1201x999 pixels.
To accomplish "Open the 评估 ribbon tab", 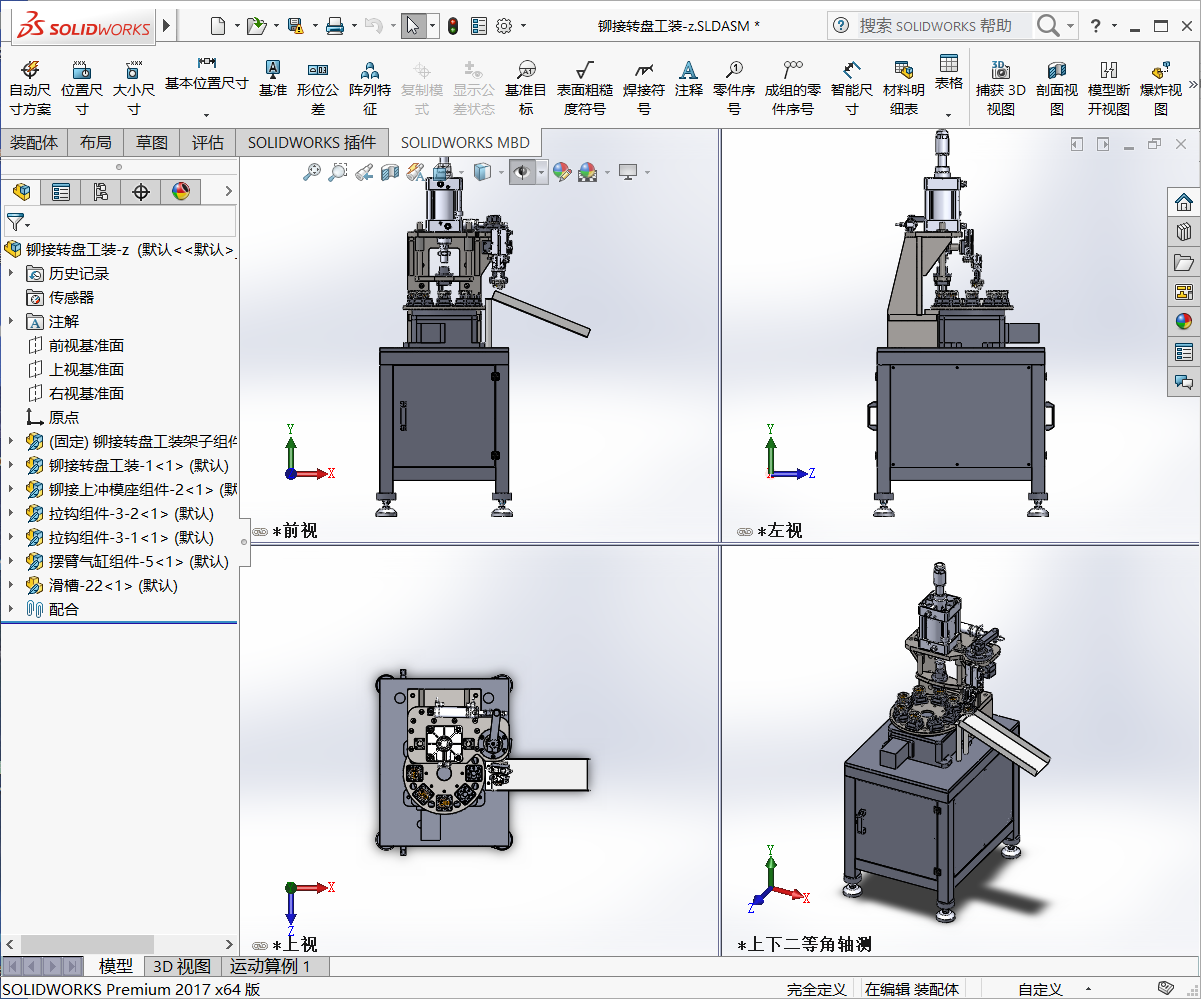I will pos(208,142).
